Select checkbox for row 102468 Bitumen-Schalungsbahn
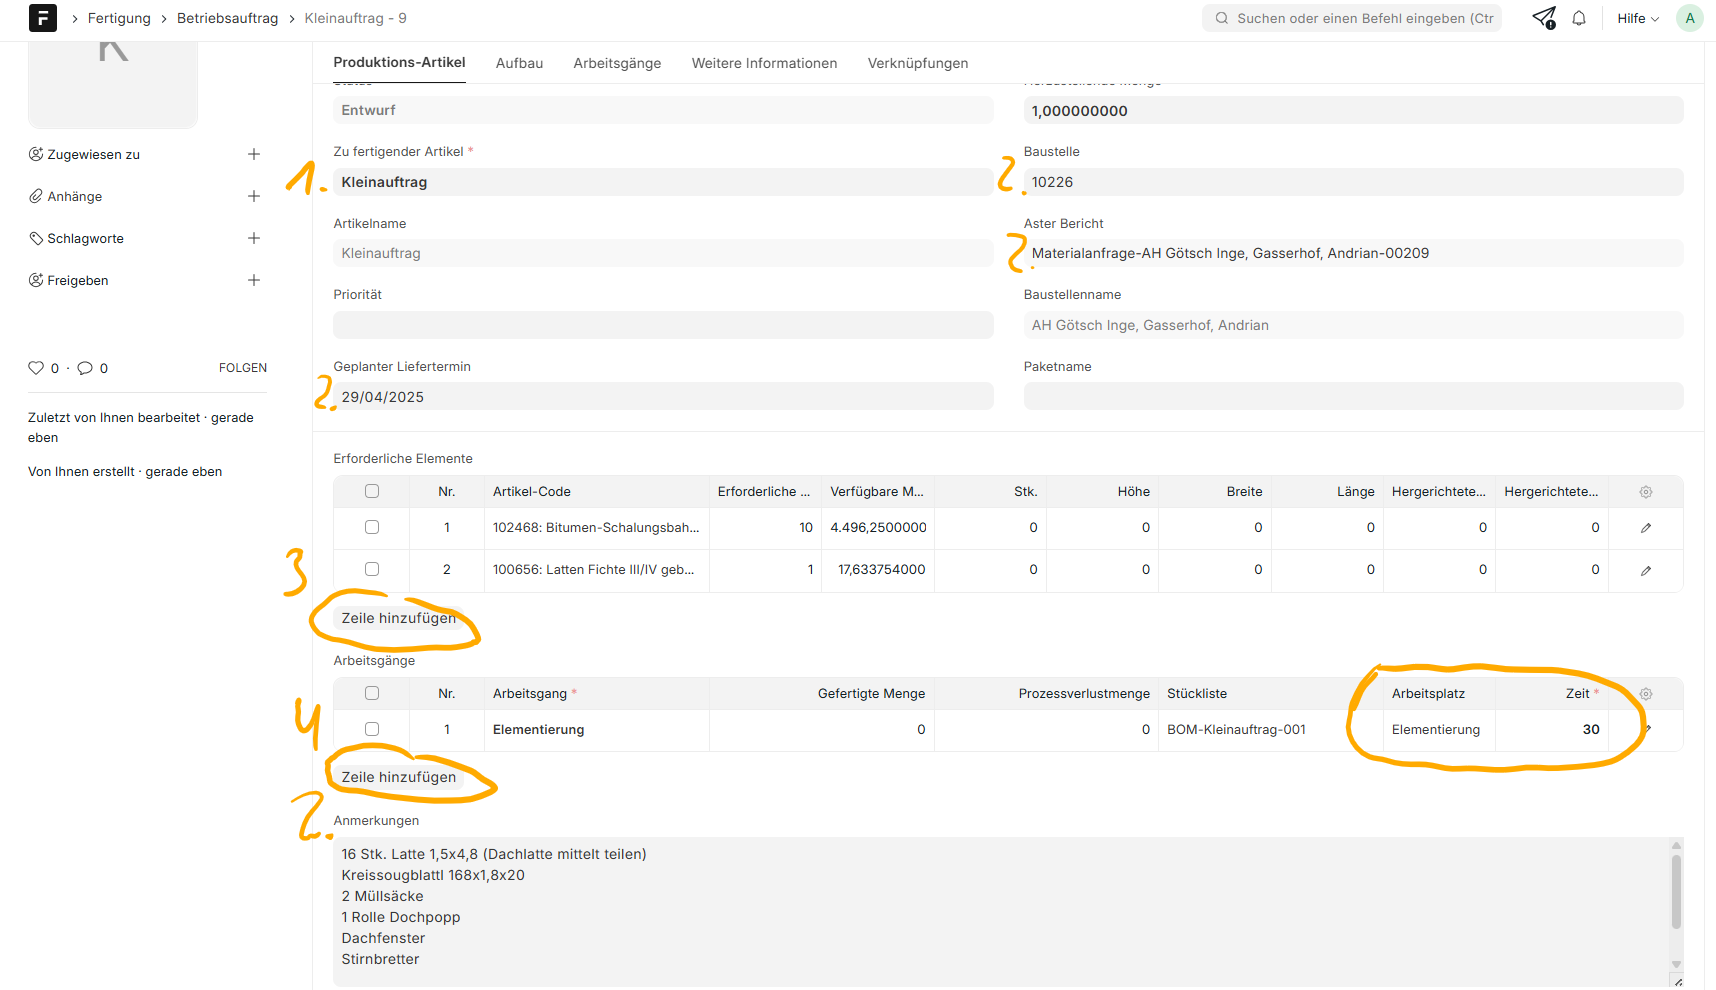Image resolution: width=1716 pixels, height=990 pixels. click(372, 527)
